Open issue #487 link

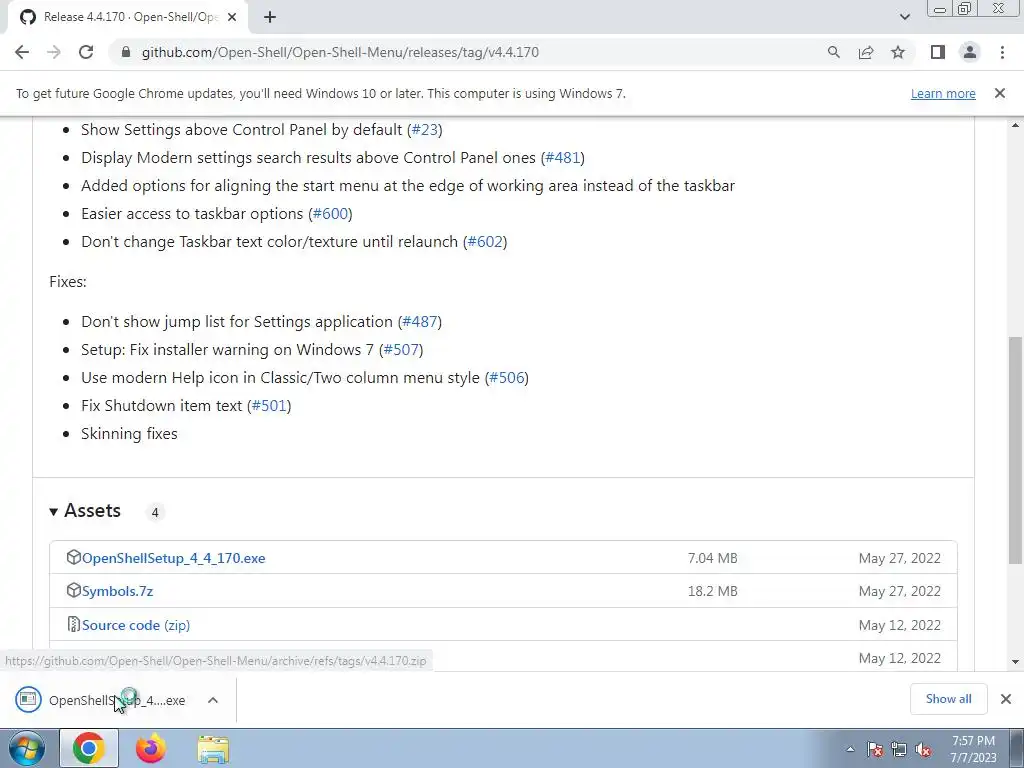[x=419, y=321]
